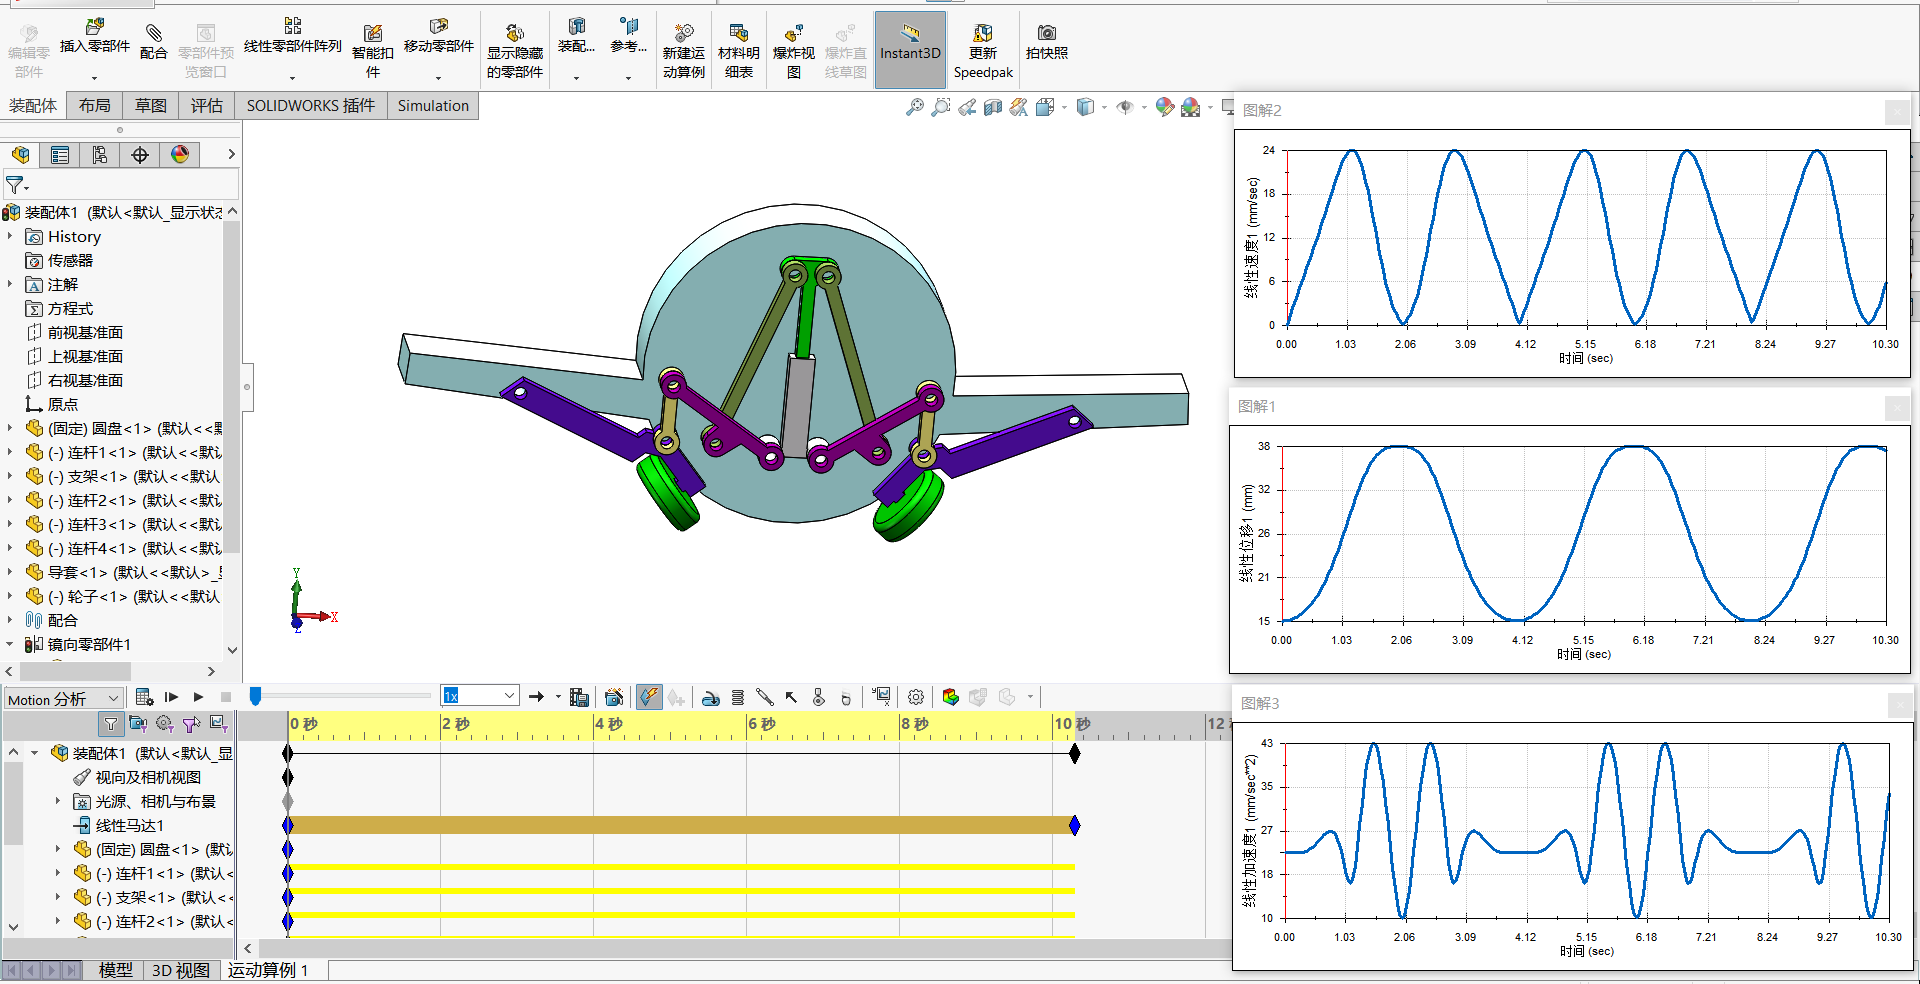
Task: Click the Mate (配合) tool
Action: [x=153, y=42]
